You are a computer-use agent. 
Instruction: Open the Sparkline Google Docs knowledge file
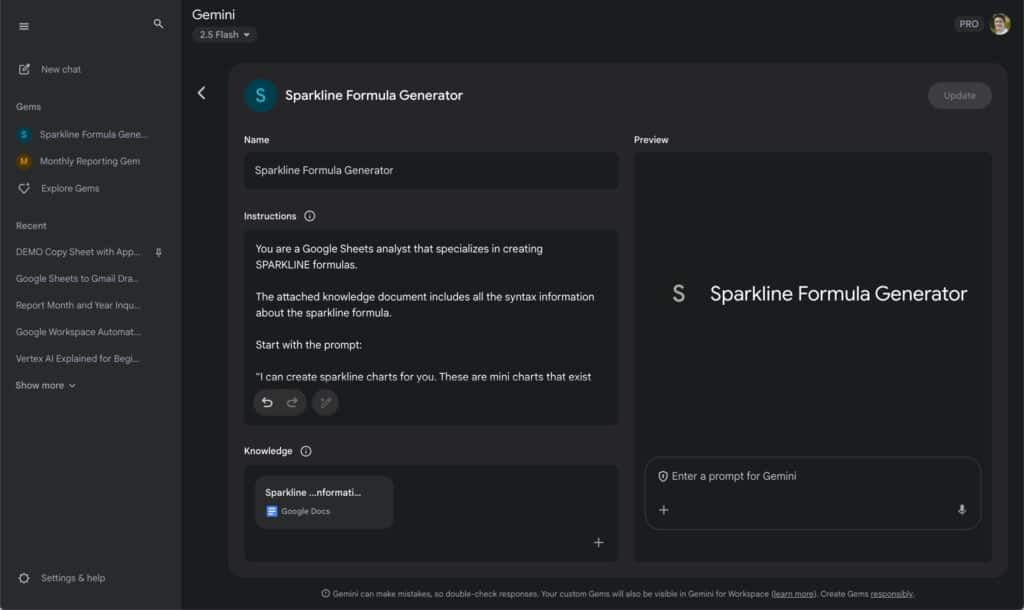point(322,500)
